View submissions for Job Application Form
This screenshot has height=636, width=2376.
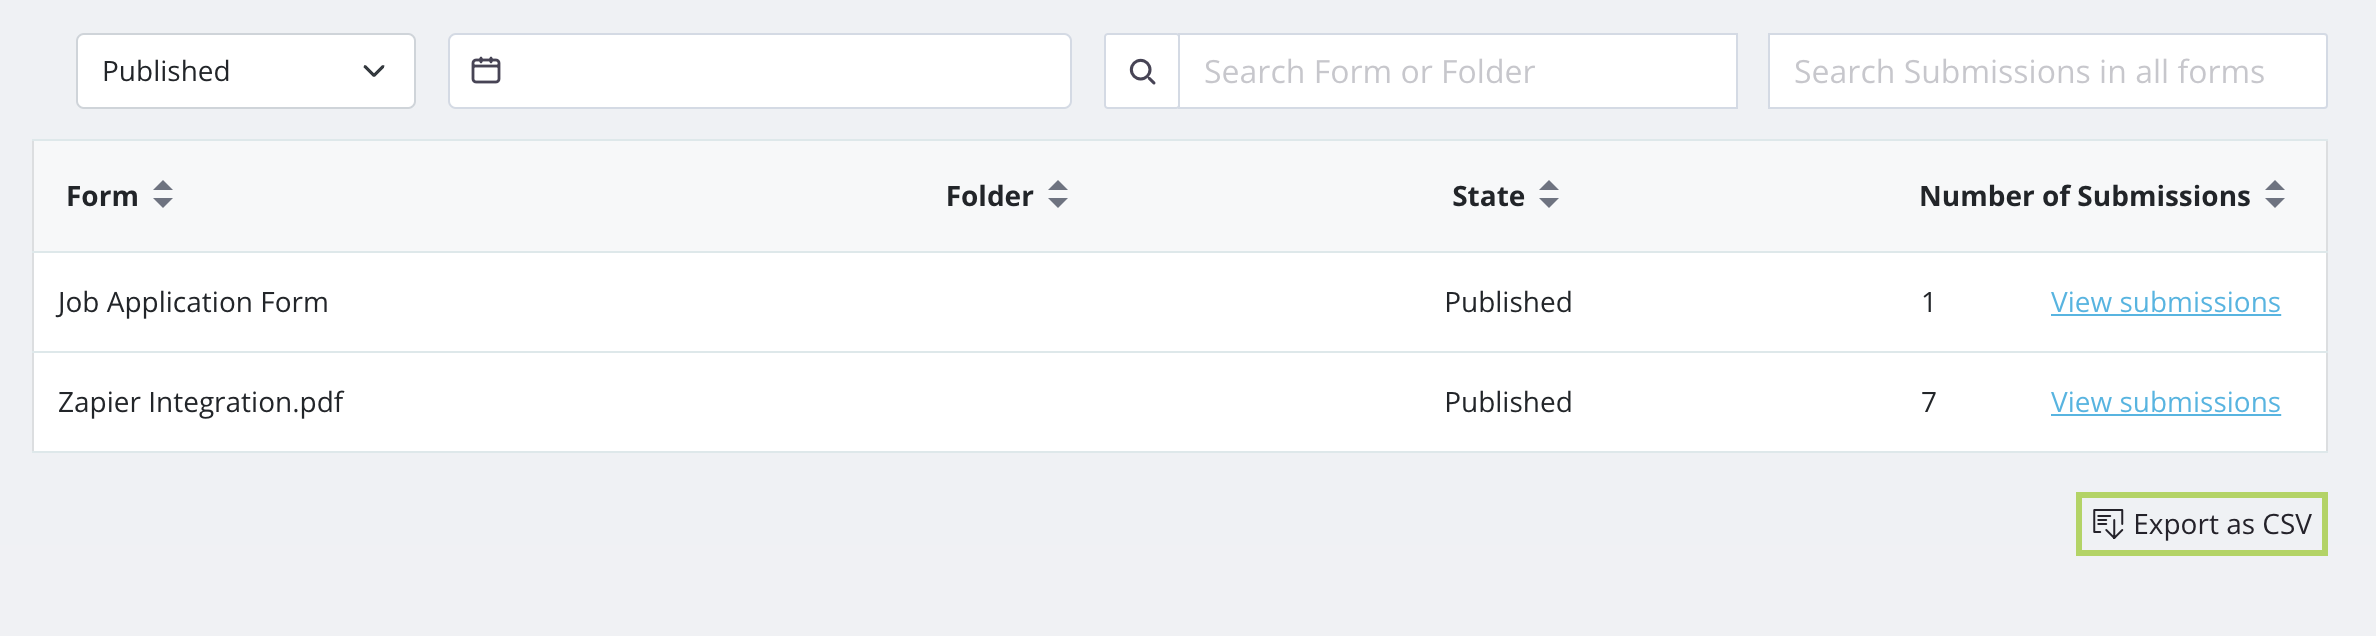pos(2165,302)
